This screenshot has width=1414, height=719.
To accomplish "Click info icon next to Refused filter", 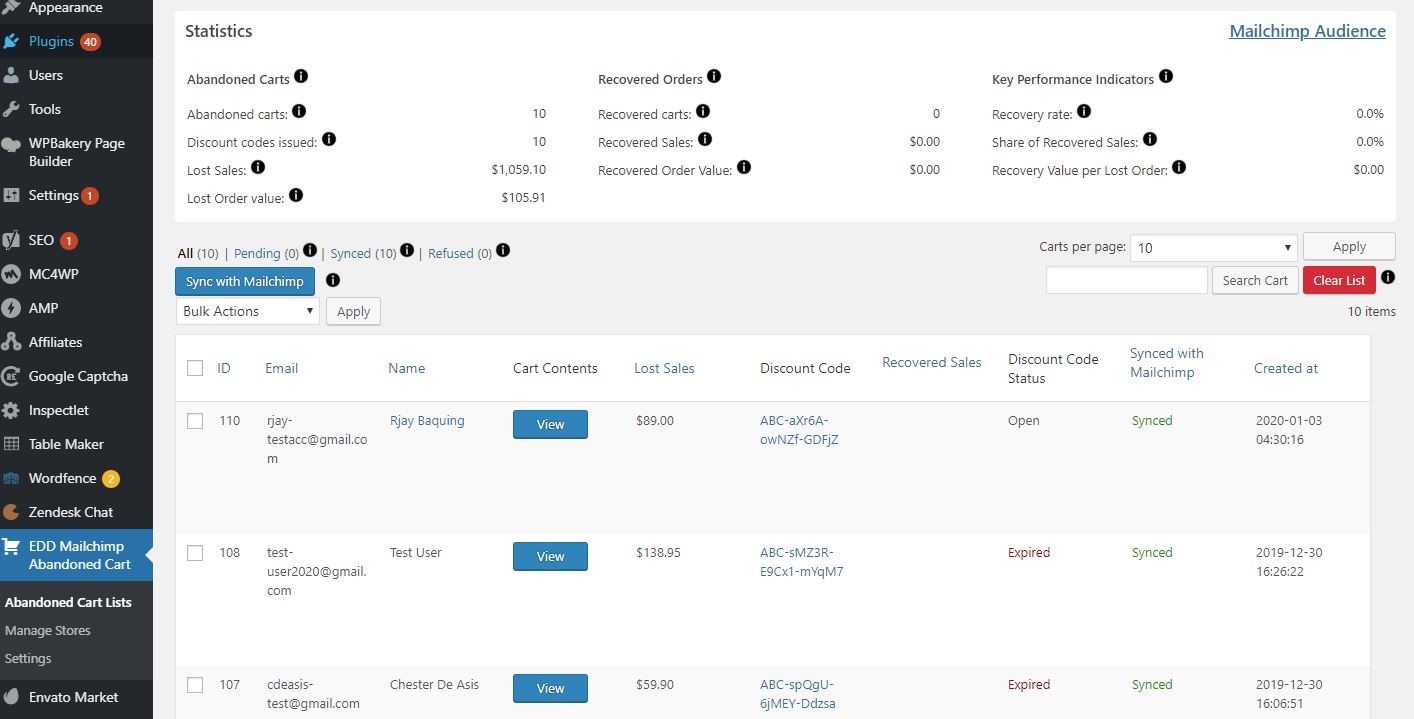I will point(503,251).
